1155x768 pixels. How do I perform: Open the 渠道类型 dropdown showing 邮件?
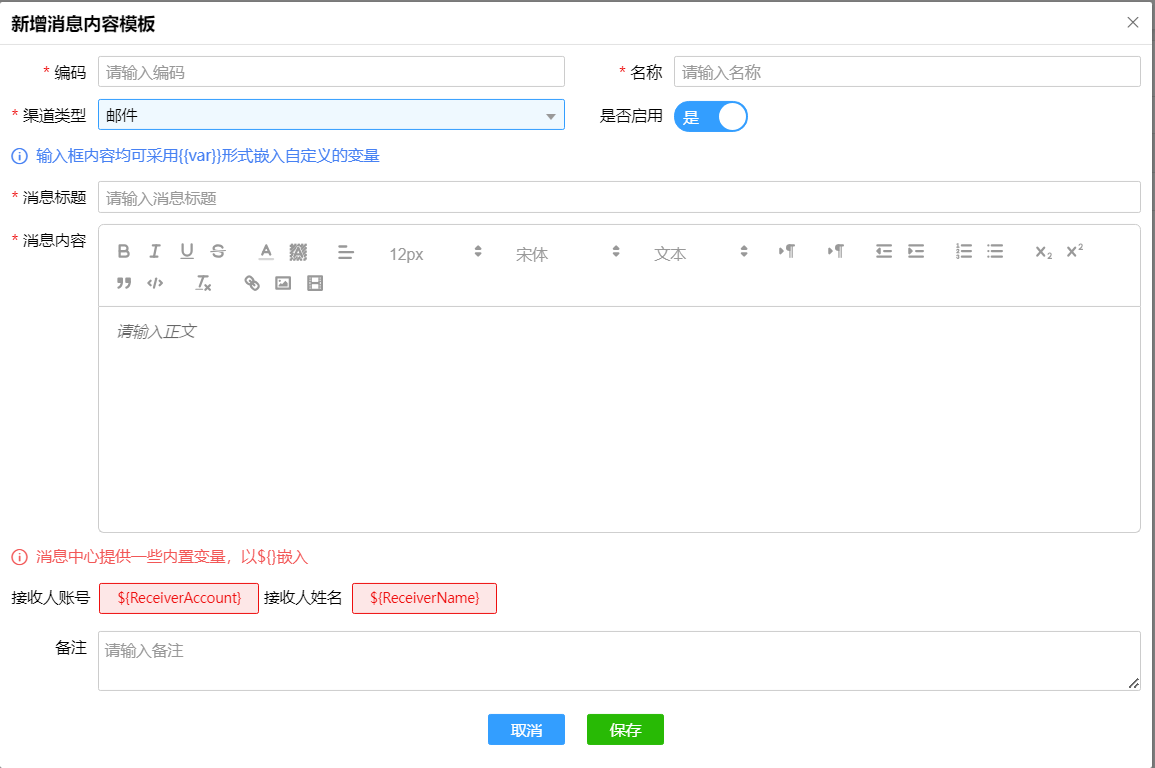331,115
